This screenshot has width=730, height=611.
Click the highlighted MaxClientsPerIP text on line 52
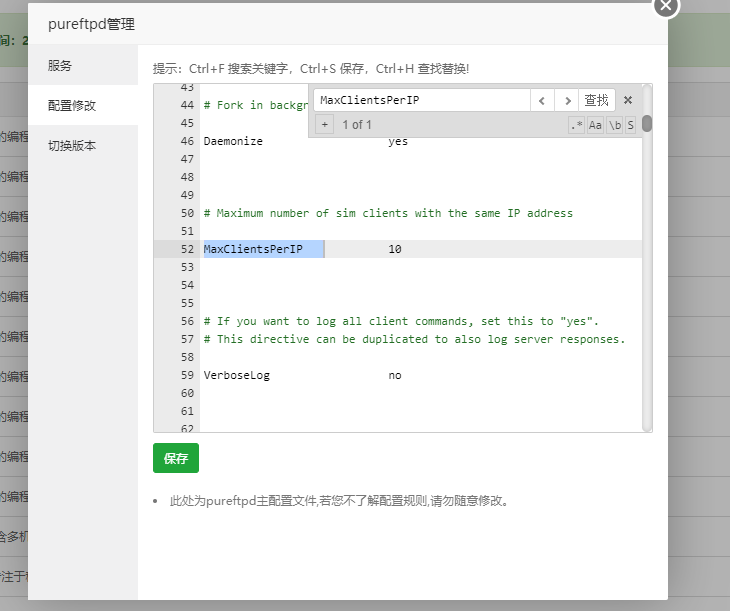point(253,249)
